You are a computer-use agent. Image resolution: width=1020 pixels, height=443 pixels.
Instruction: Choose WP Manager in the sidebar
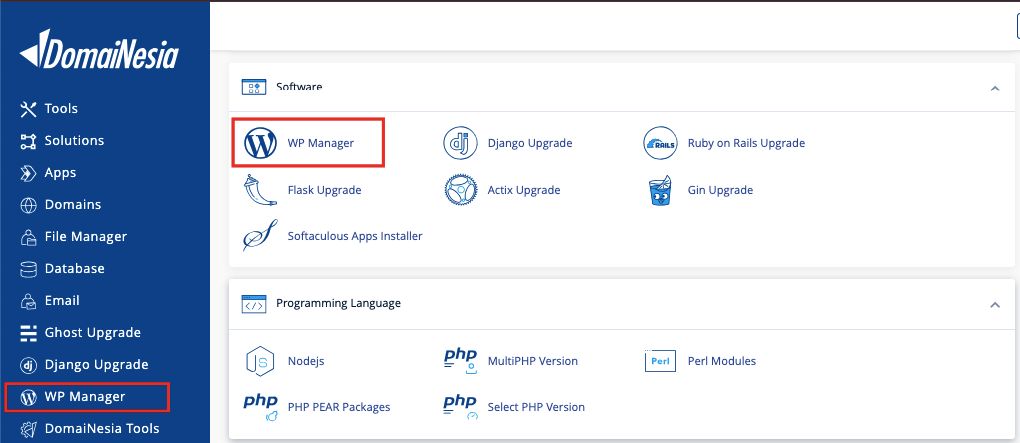85,397
